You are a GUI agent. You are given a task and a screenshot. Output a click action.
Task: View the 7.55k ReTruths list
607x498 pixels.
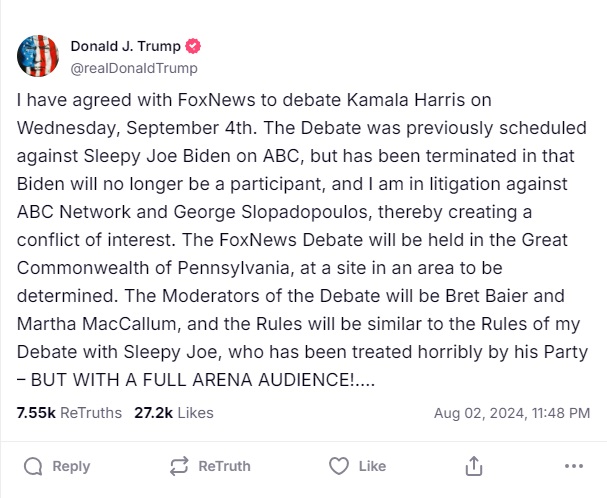pyautogui.click(x=69, y=413)
